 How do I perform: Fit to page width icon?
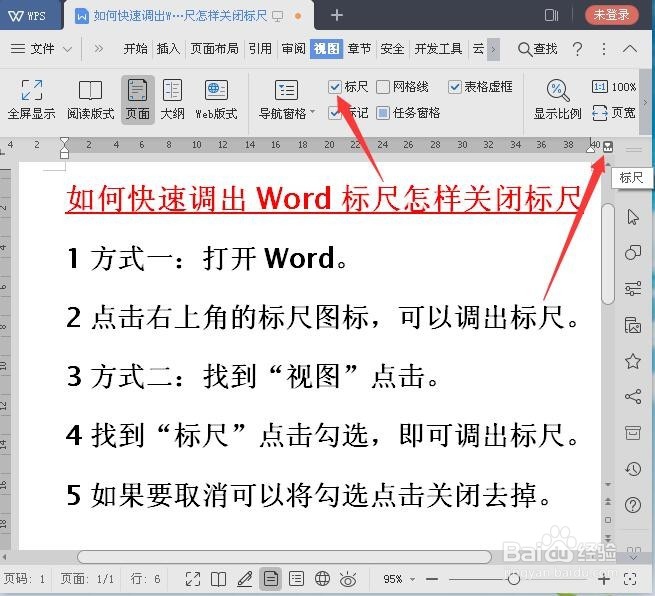(599, 113)
